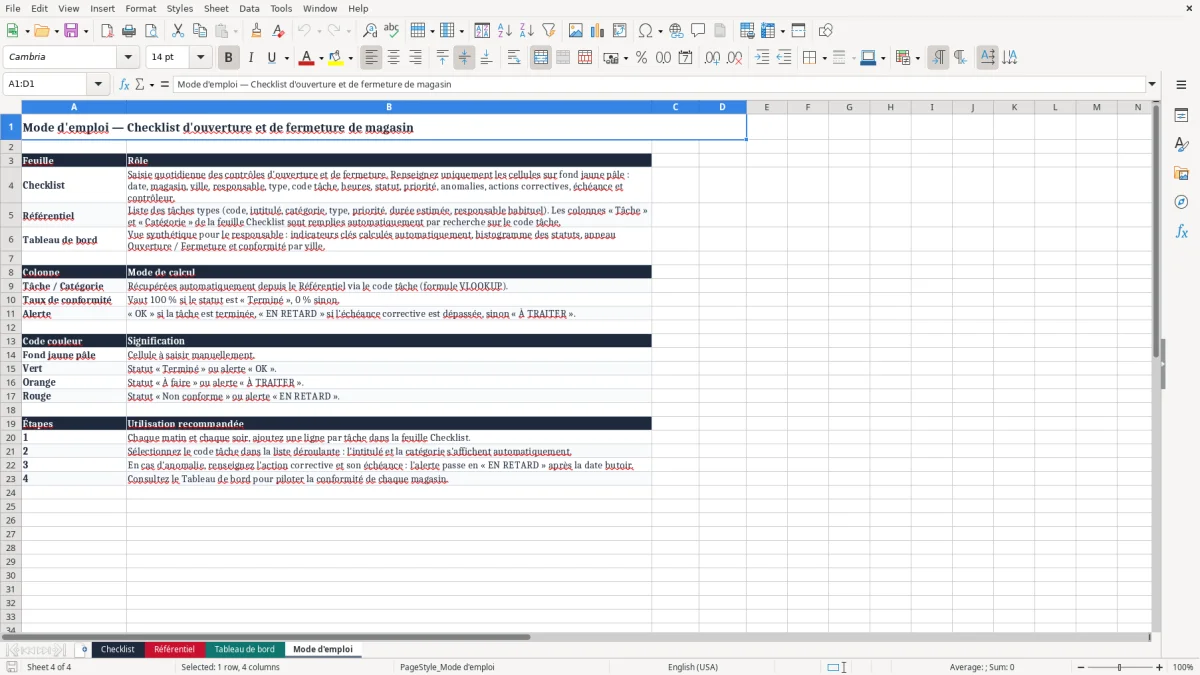Open Conditional Formatting dropdown arrow
Image resolution: width=1200 pixels, height=675 pixels.
tap(917, 58)
